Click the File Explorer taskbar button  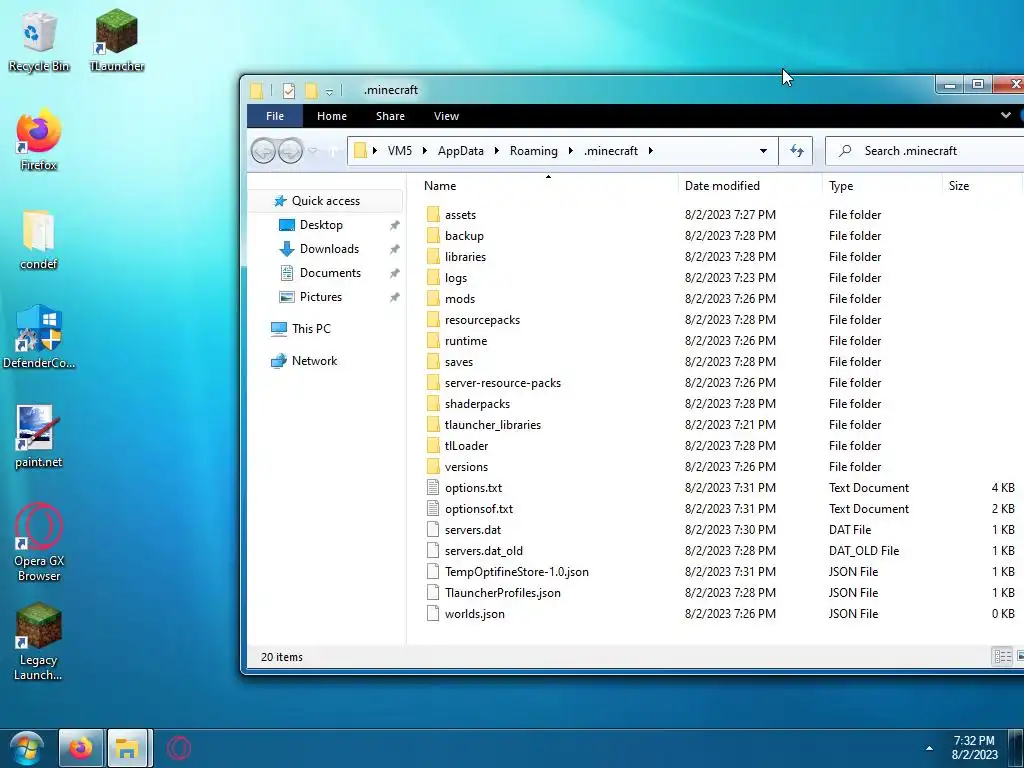(x=129, y=748)
